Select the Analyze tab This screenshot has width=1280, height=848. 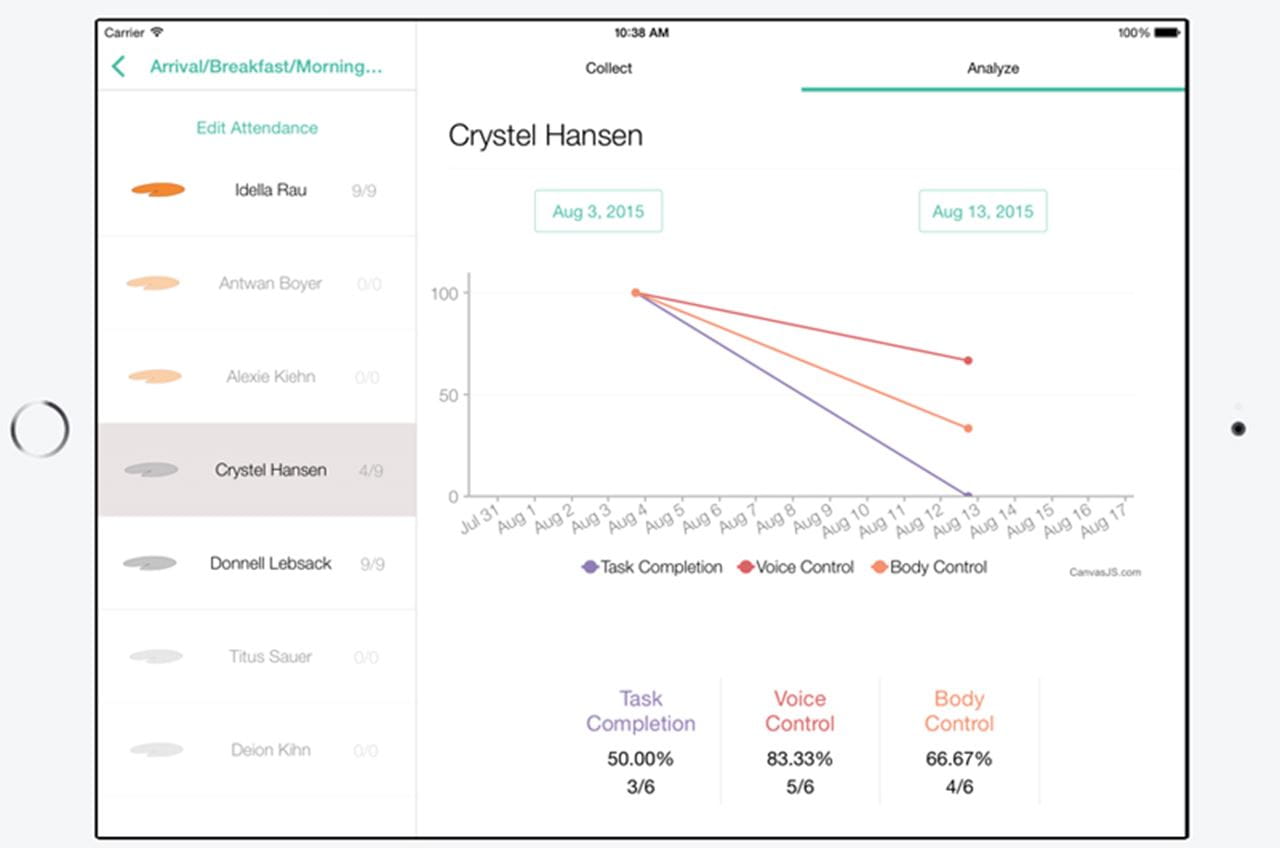(992, 68)
